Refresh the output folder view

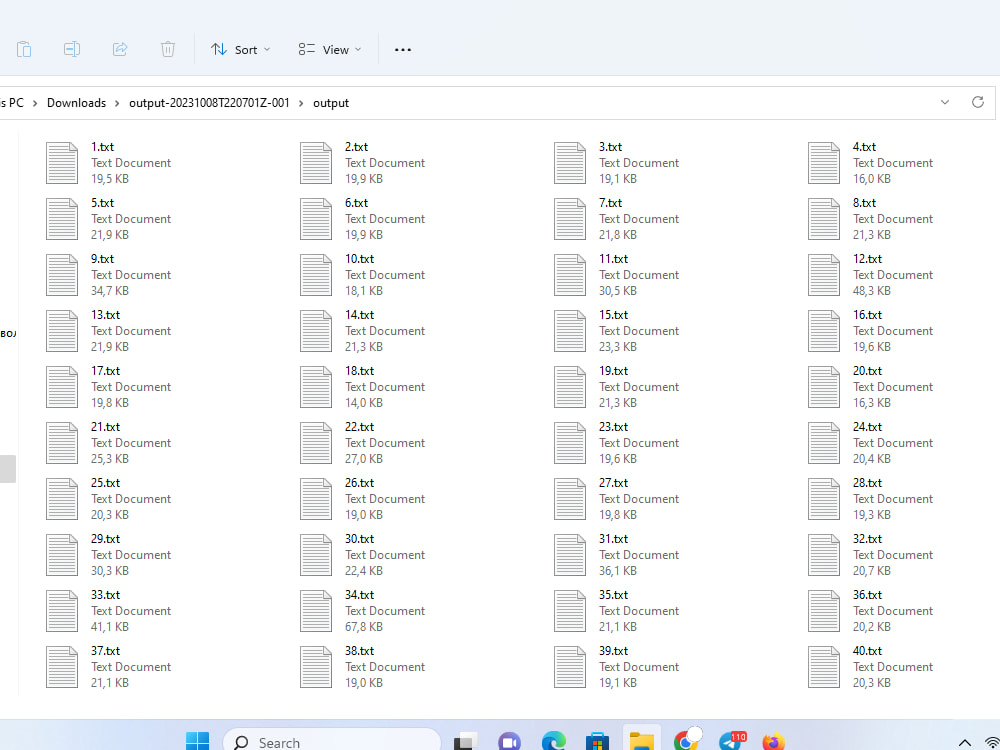pyautogui.click(x=978, y=102)
